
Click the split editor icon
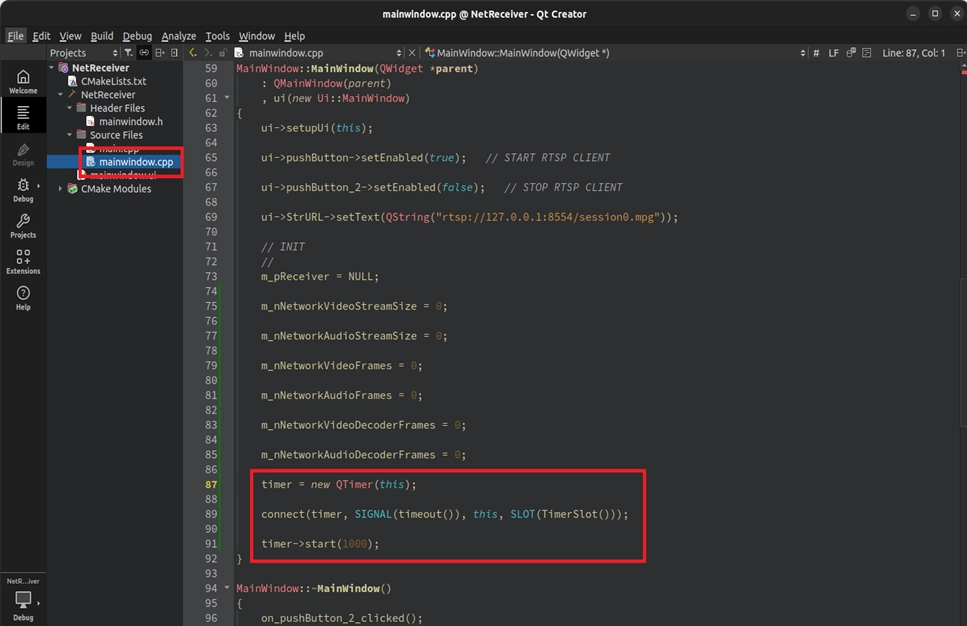(x=961, y=53)
